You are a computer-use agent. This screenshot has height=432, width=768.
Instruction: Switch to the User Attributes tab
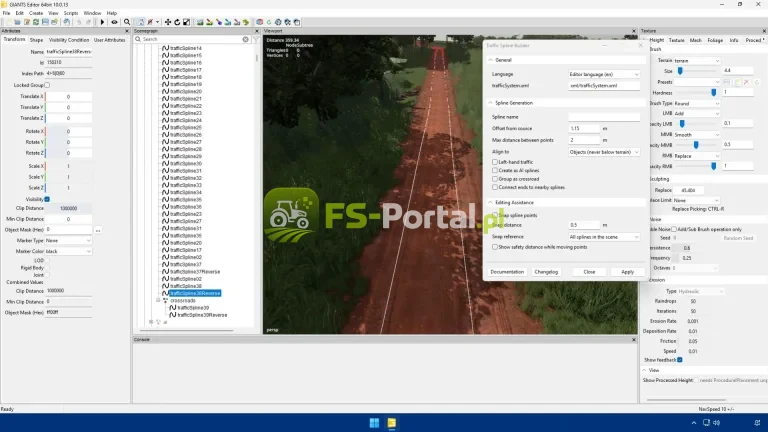point(109,40)
